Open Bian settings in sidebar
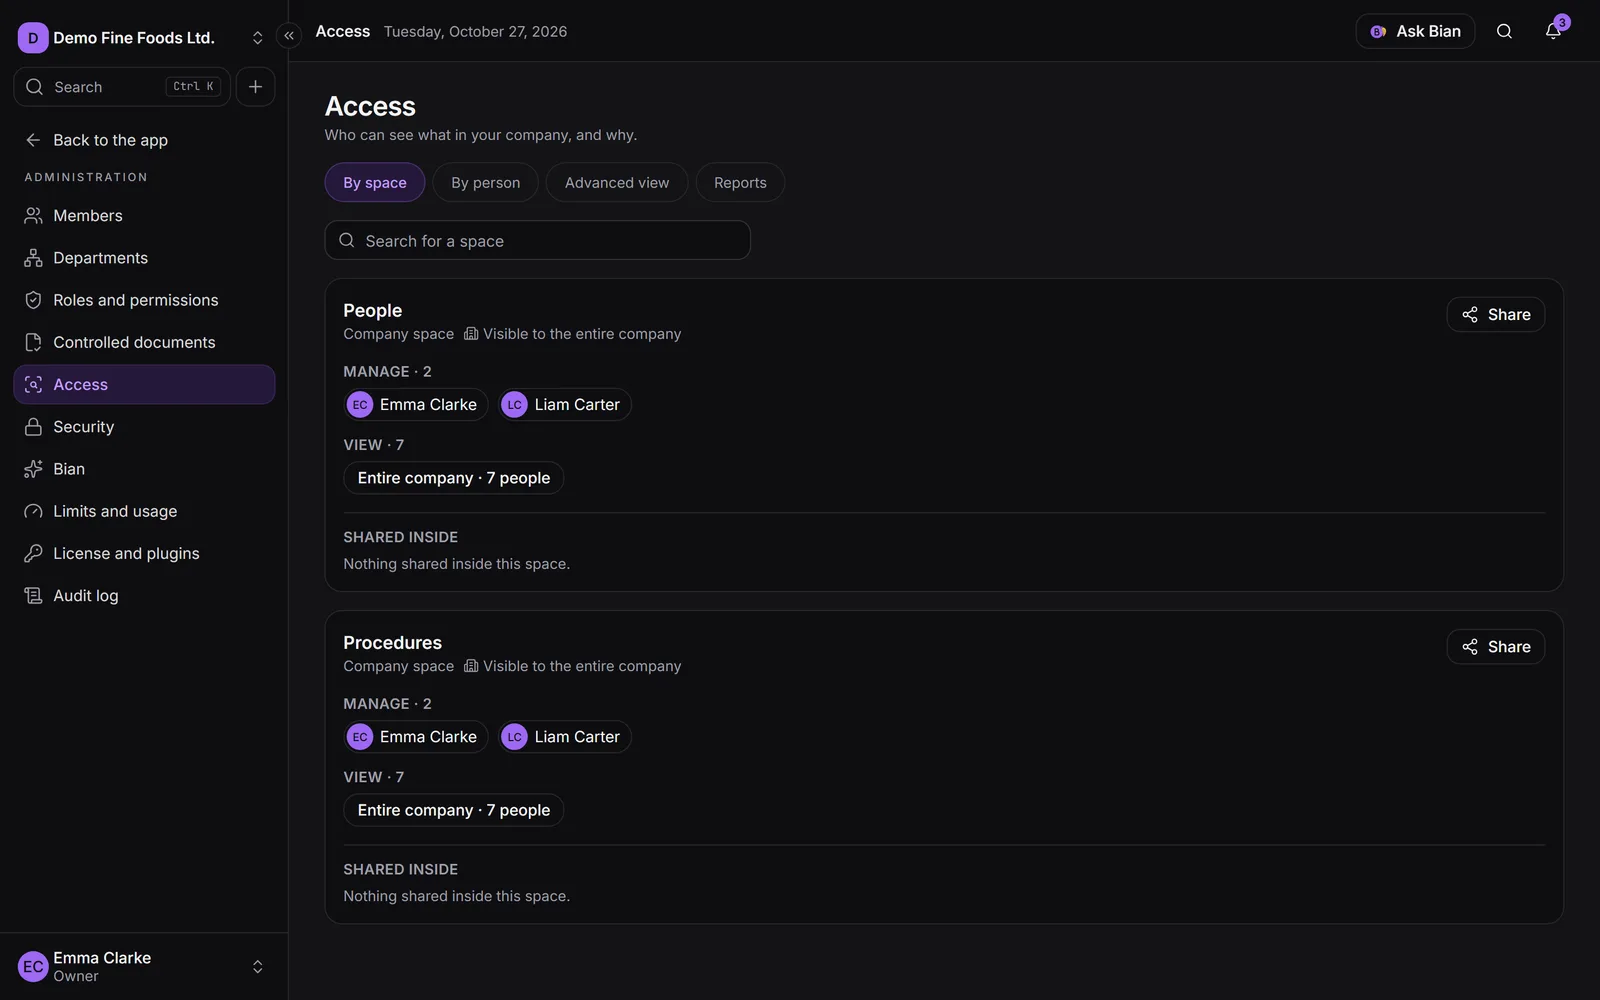Viewport: 1600px width, 1000px height. [144, 469]
